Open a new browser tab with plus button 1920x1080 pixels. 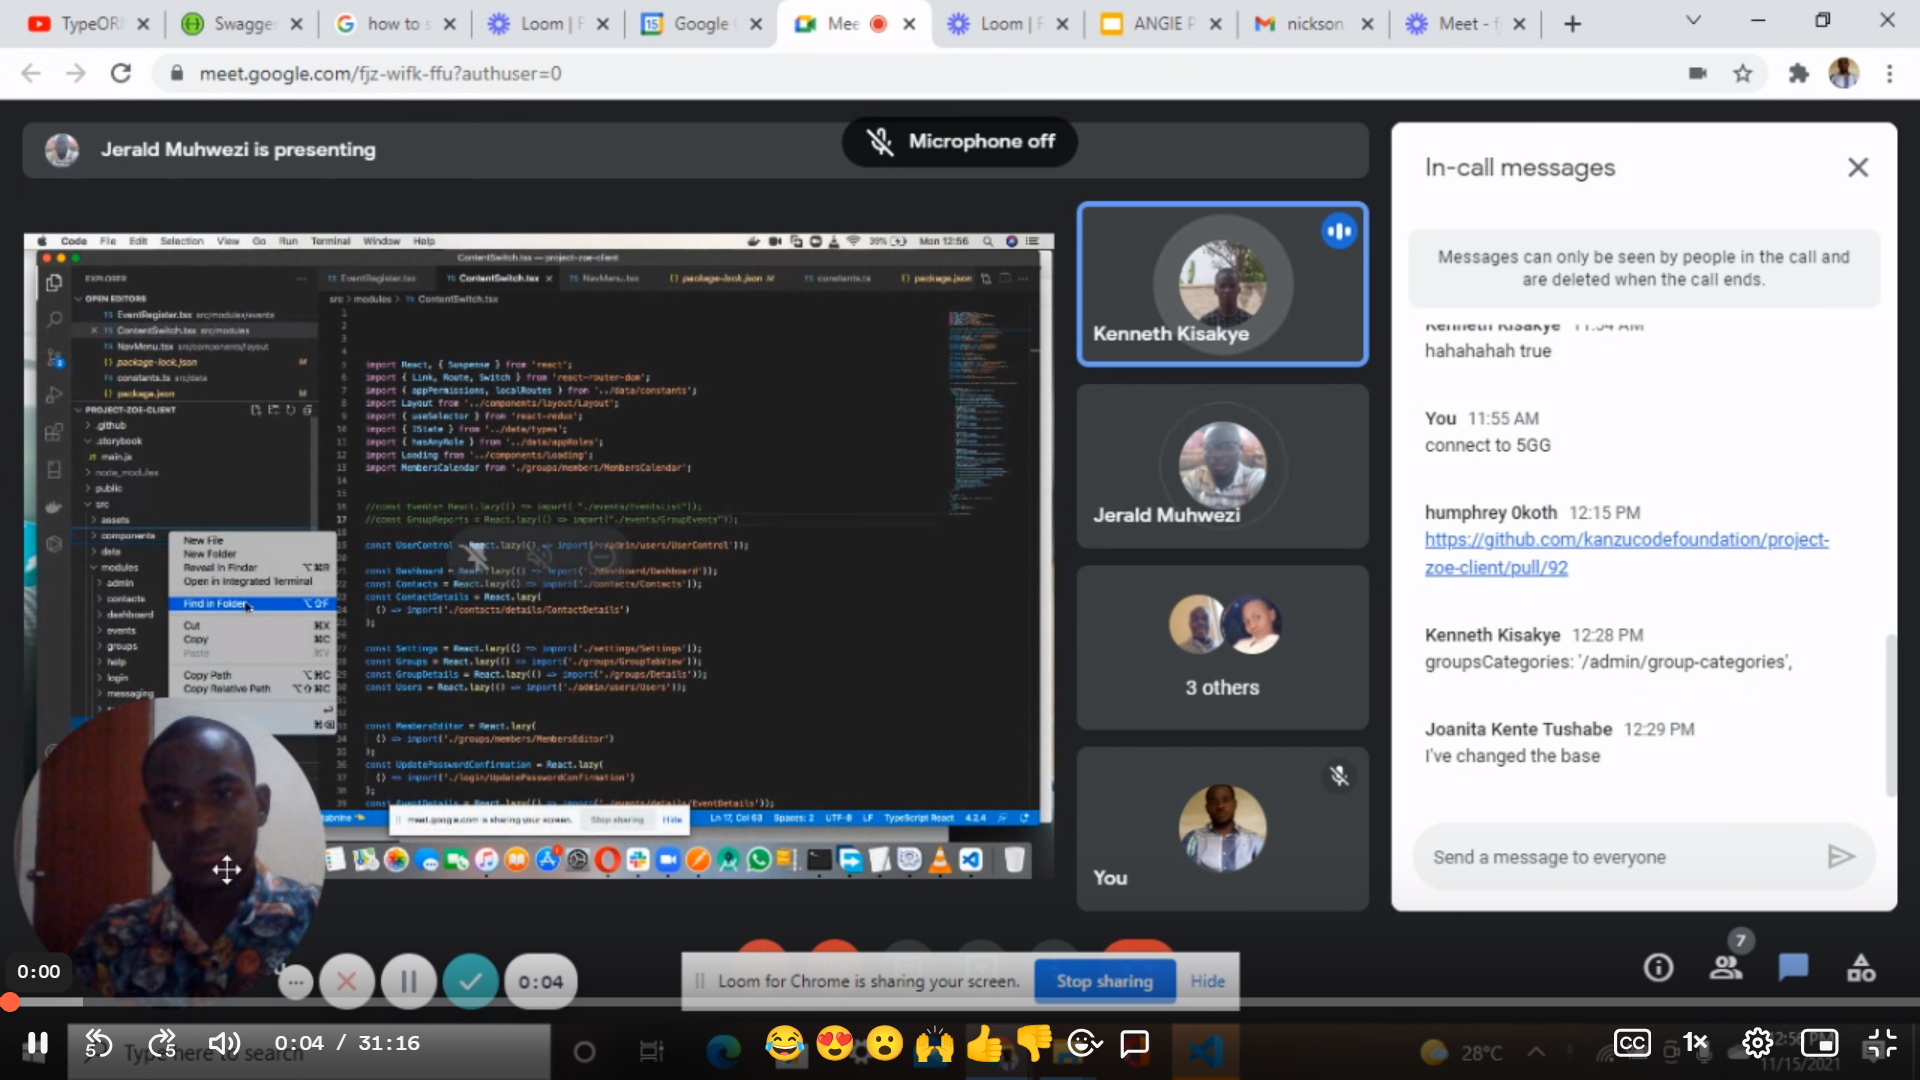click(1572, 23)
